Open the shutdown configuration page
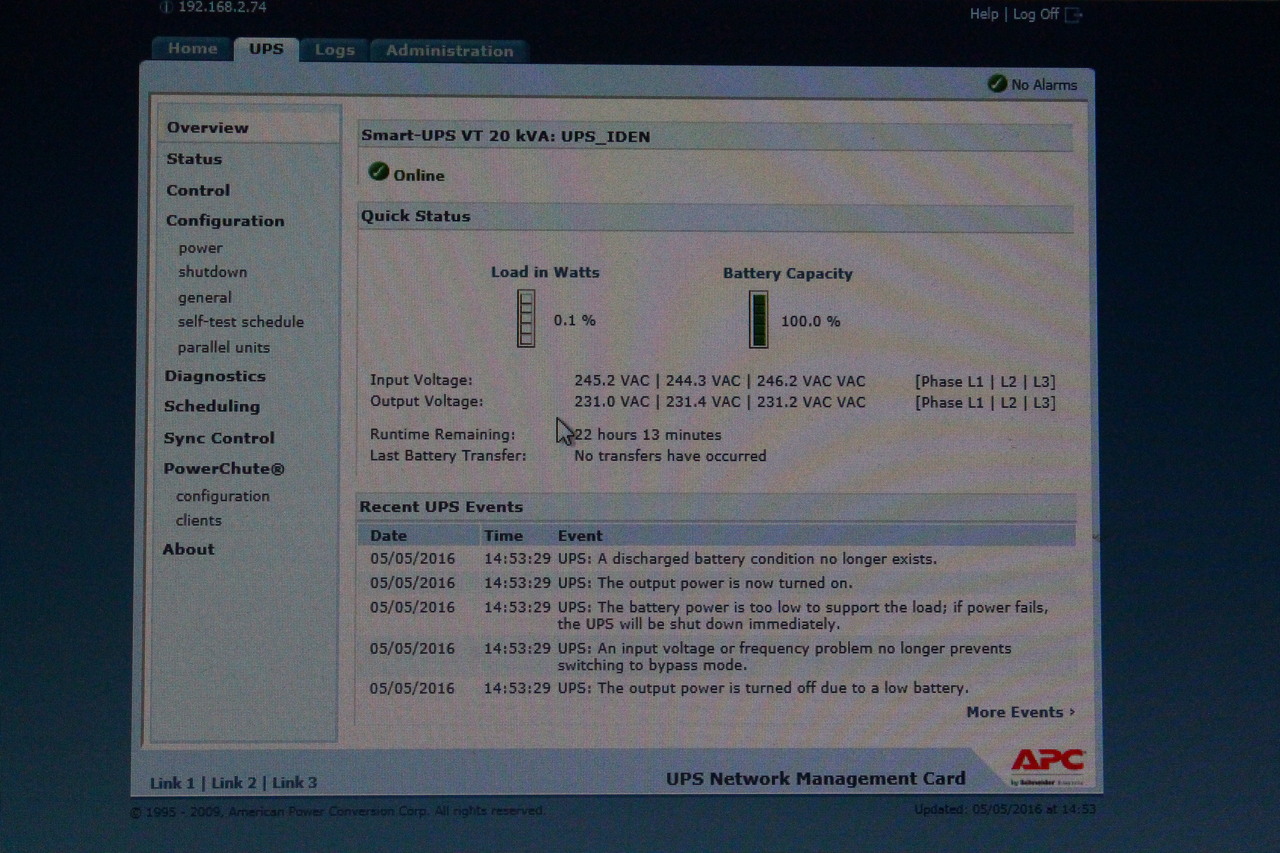The width and height of the screenshot is (1280, 853). (x=213, y=272)
